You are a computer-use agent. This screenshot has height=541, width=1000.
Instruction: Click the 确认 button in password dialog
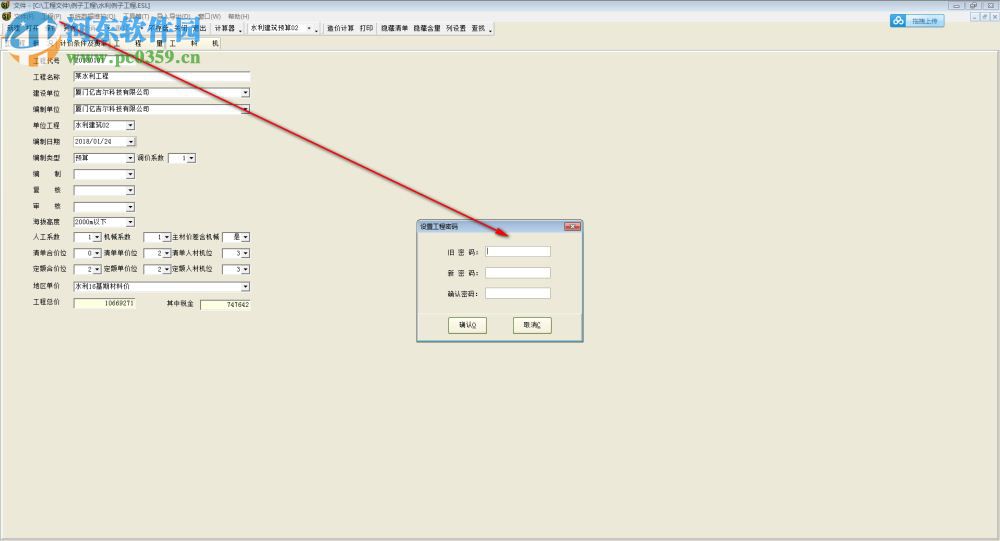pos(467,325)
